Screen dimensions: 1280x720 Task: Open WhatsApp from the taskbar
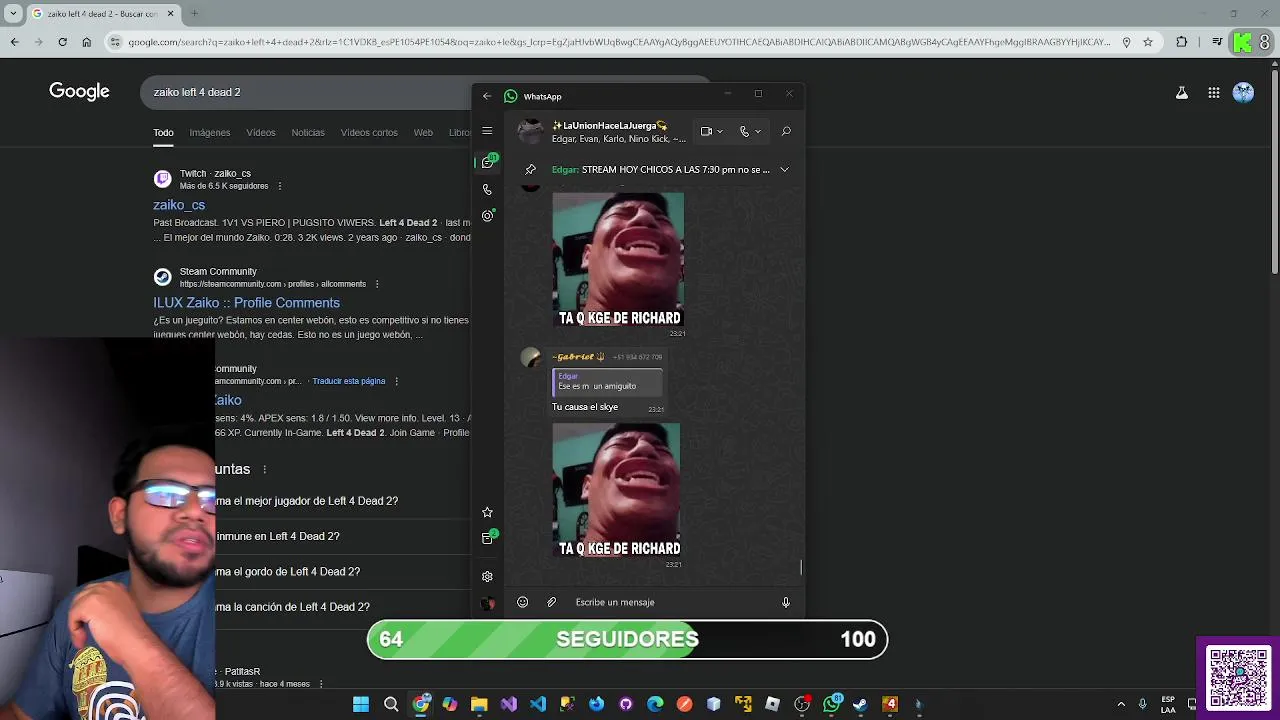coord(831,704)
